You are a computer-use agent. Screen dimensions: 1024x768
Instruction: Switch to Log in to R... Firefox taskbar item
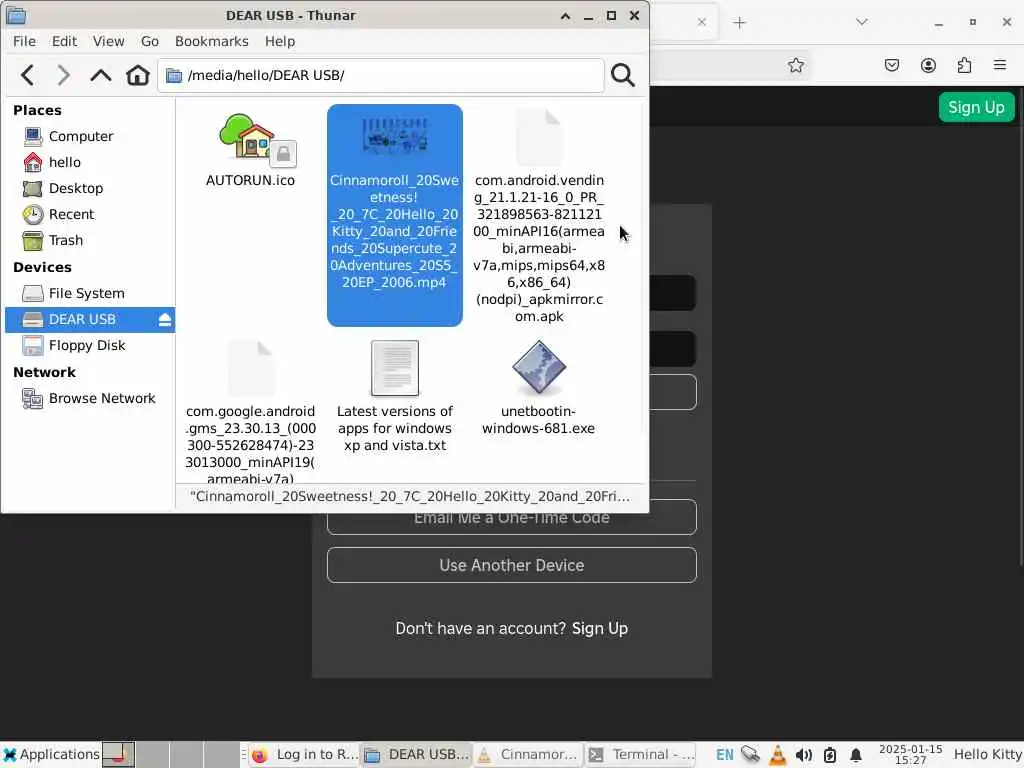(304, 755)
